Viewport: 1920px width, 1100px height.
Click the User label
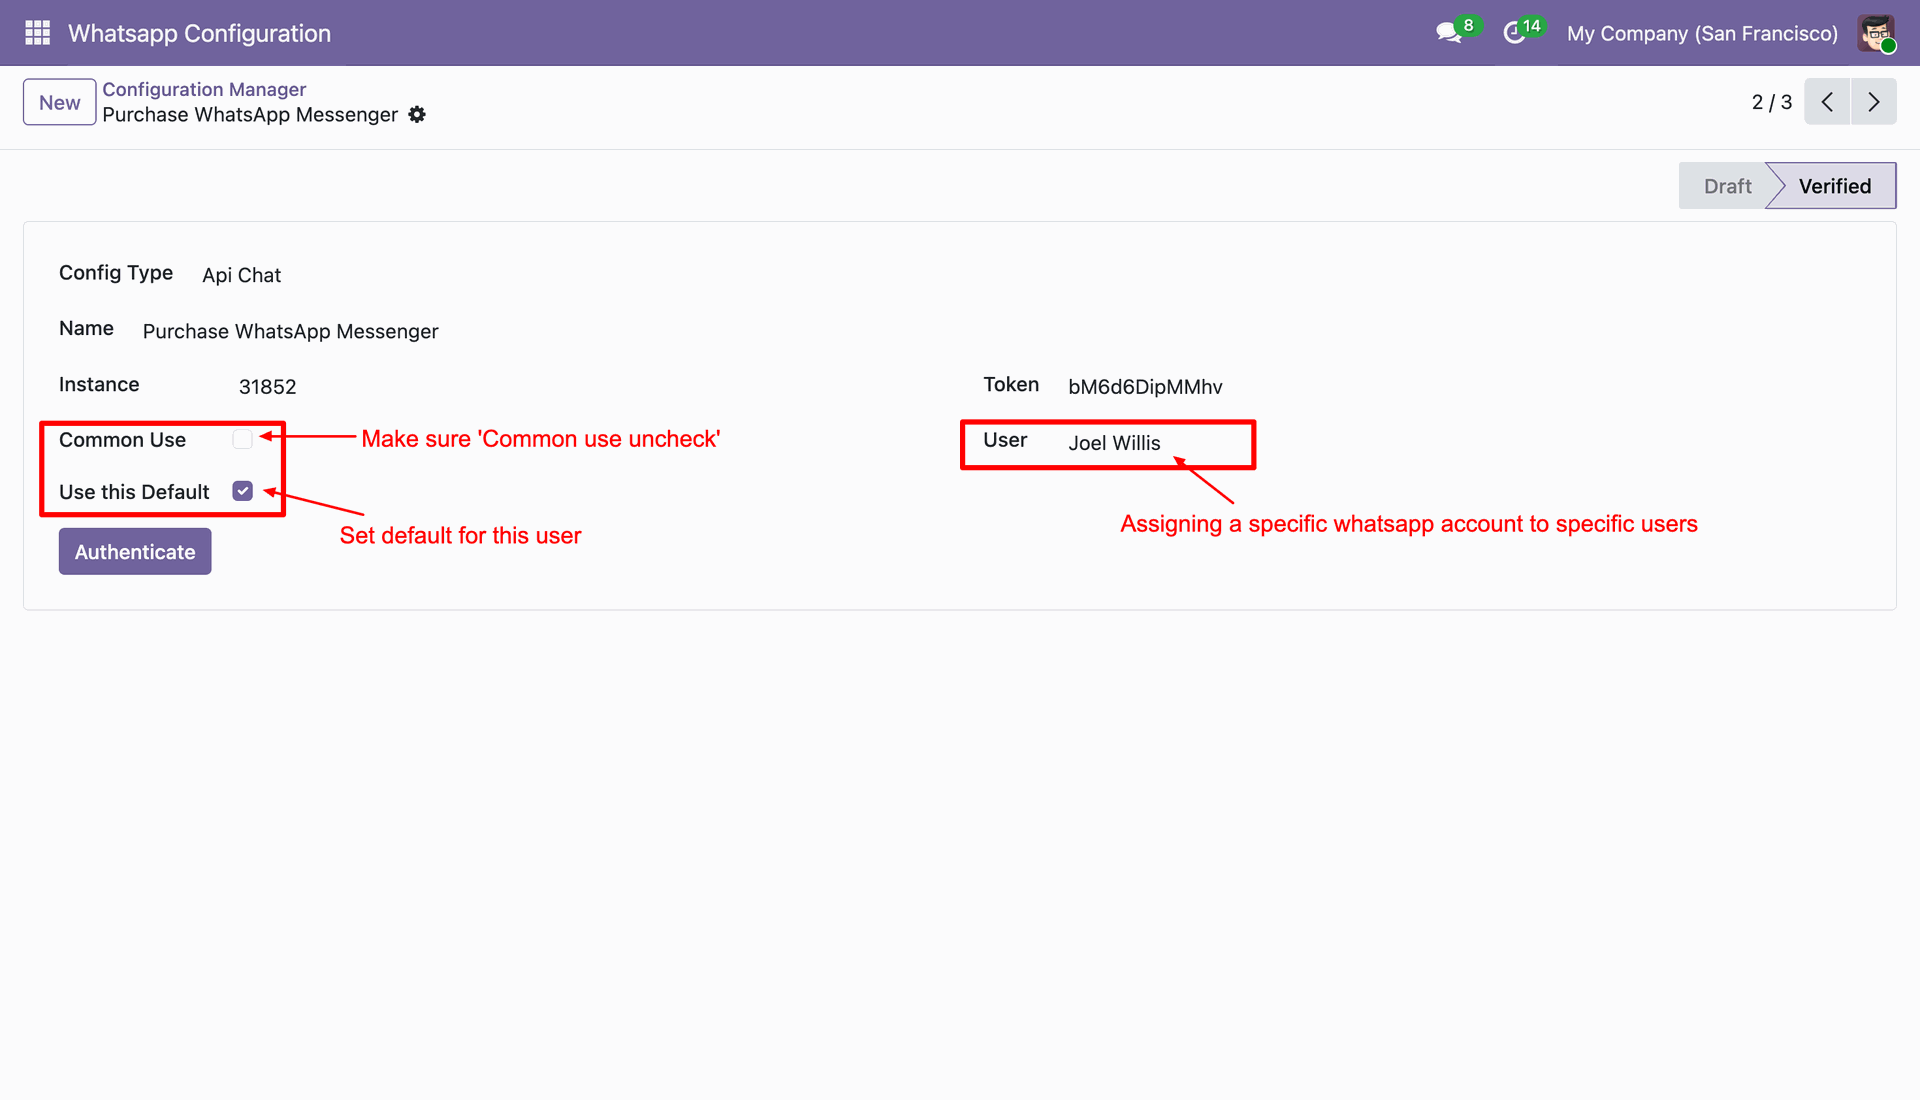tap(1005, 440)
